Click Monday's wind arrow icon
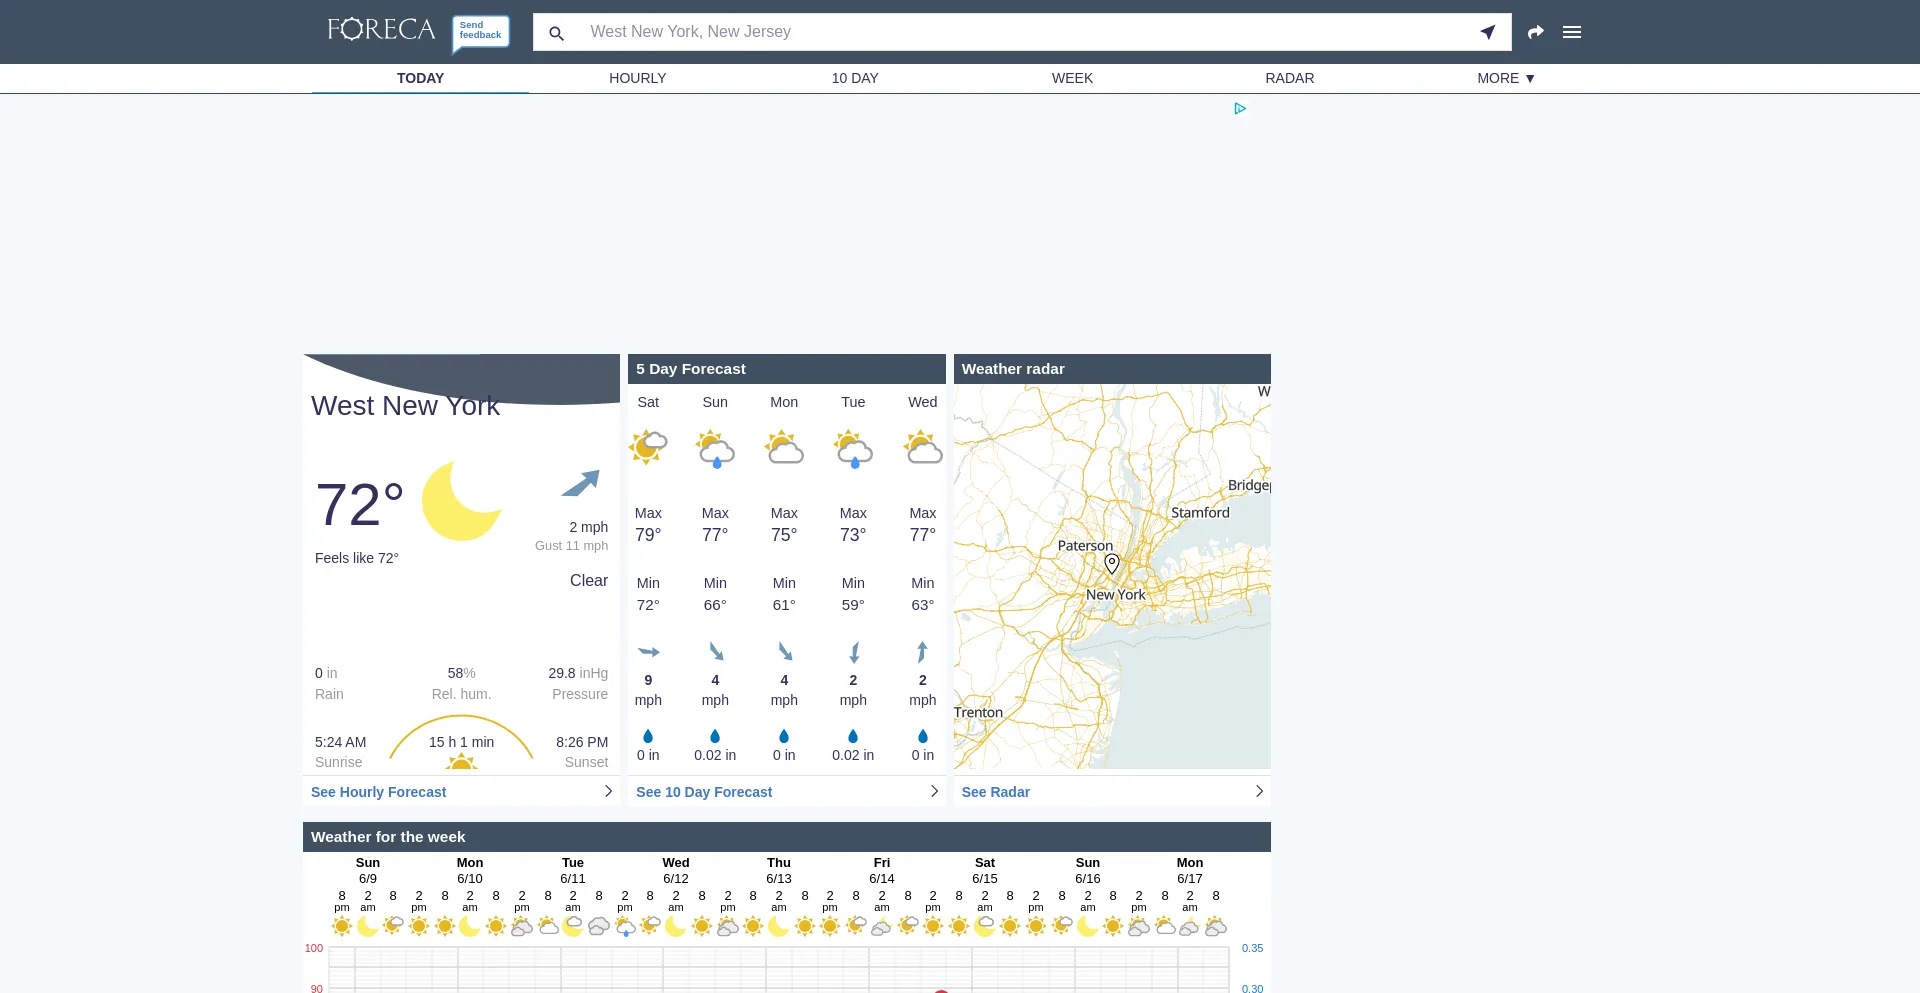 [785, 652]
